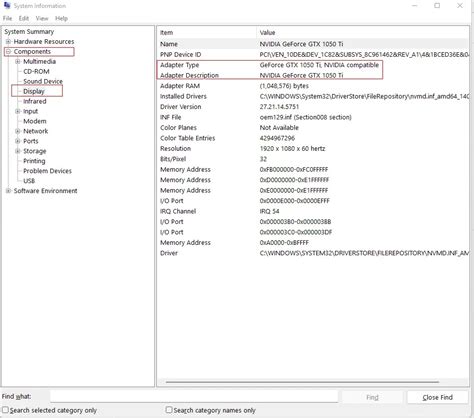
Task: Select the Installed Drivers row
Action: tap(313, 96)
